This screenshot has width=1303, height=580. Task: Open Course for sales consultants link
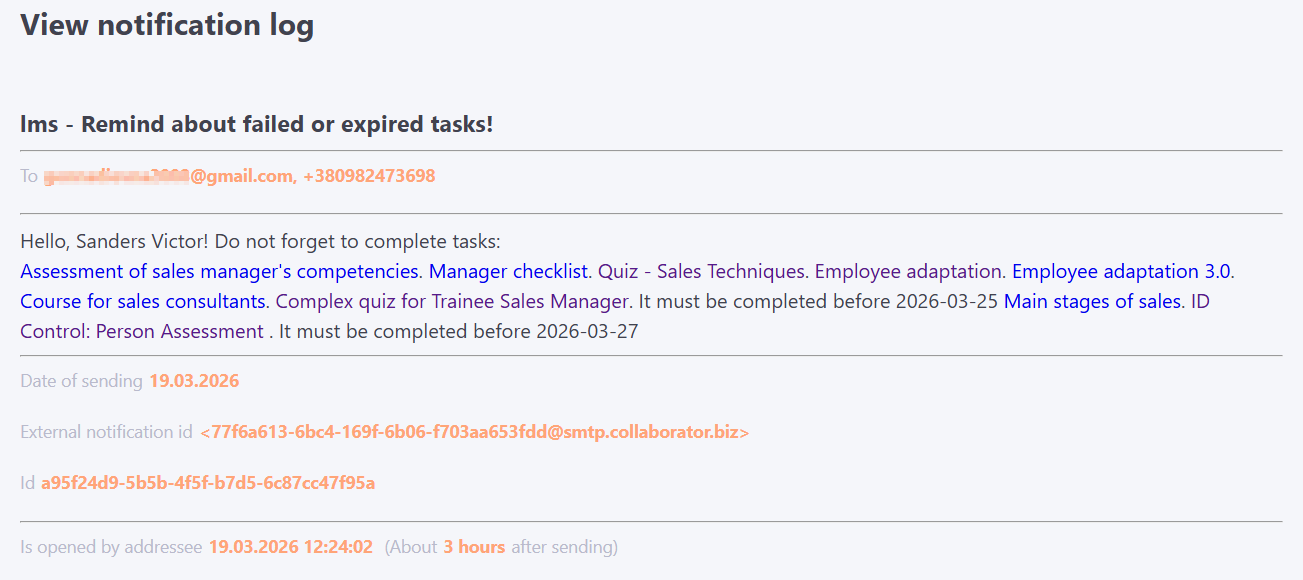(x=143, y=301)
